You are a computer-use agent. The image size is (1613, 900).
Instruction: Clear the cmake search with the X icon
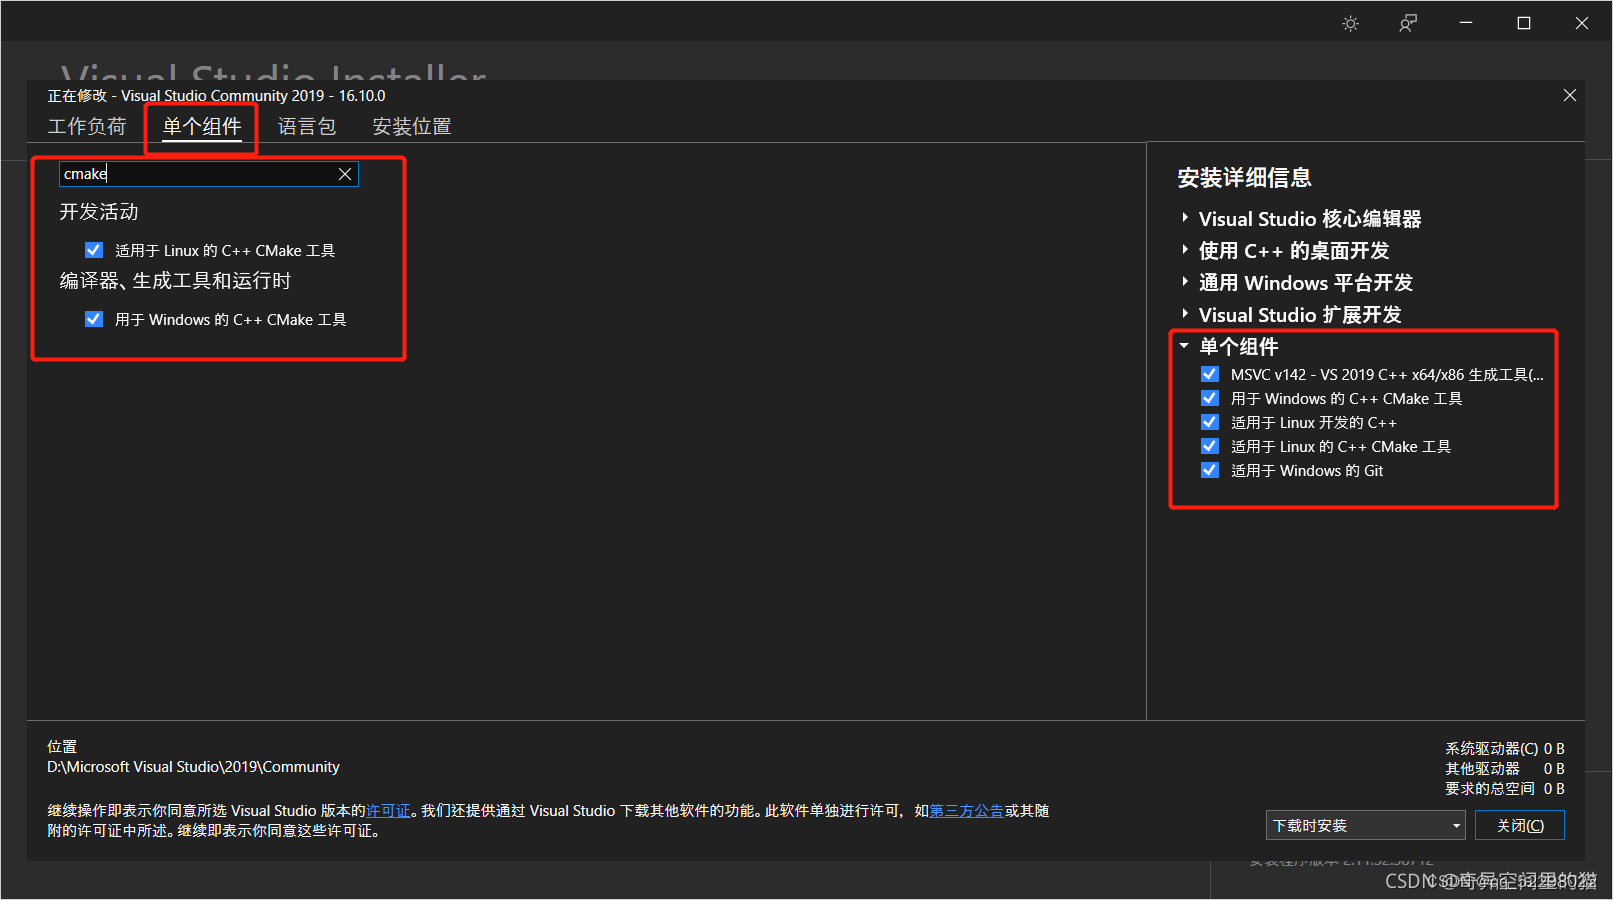[345, 173]
